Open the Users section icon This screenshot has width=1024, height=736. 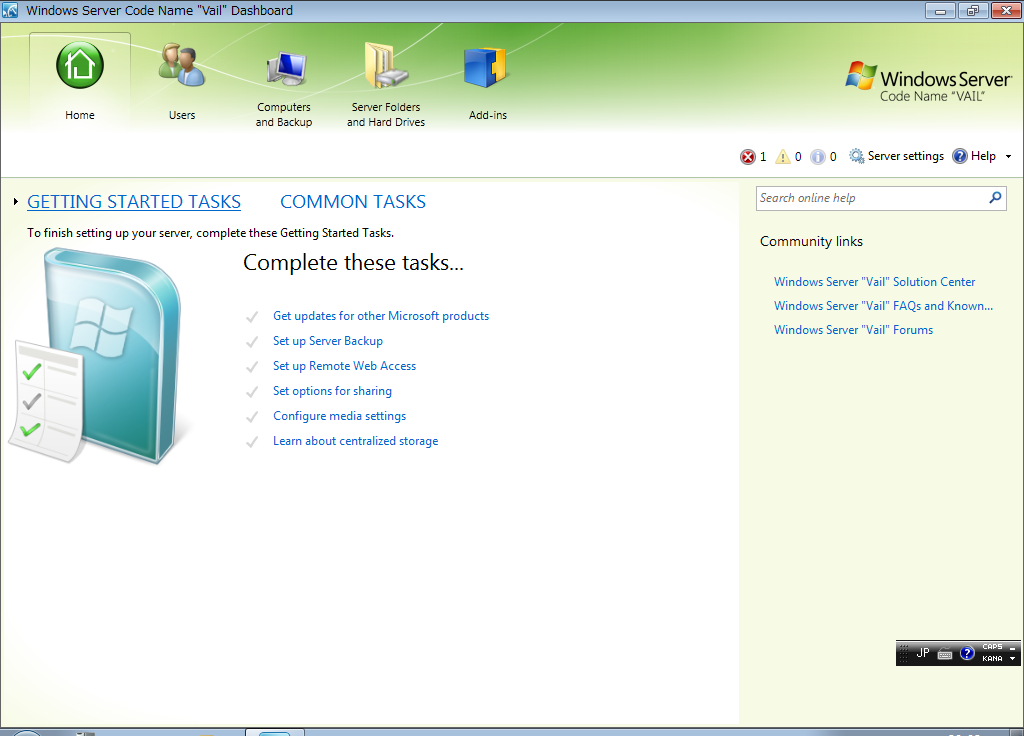[182, 65]
